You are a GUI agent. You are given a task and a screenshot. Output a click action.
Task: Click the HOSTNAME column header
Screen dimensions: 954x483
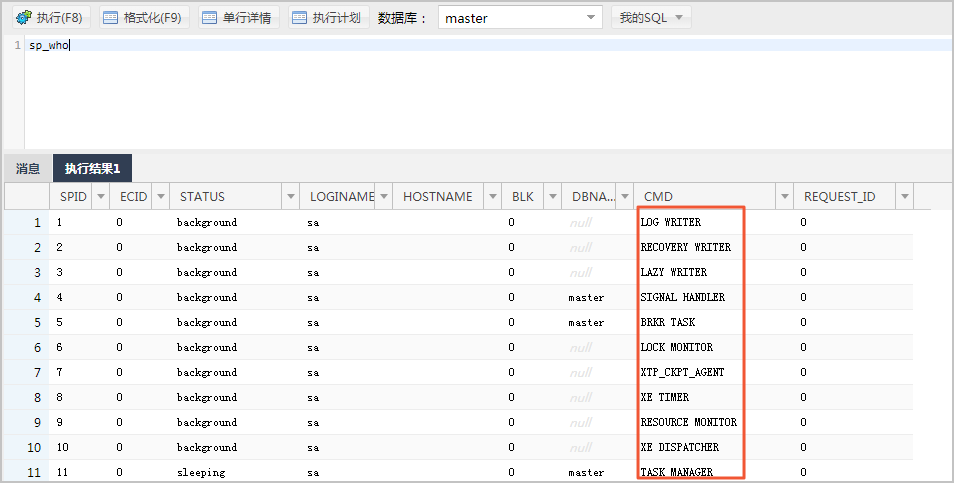pos(437,196)
